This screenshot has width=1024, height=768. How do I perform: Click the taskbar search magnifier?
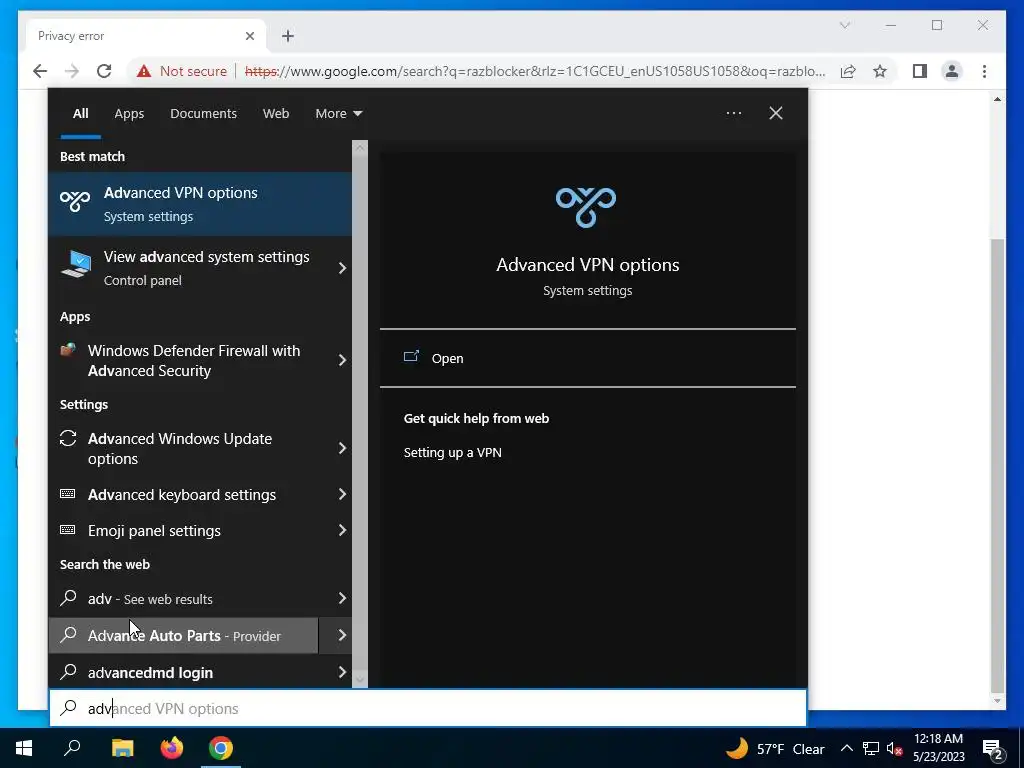pos(72,748)
